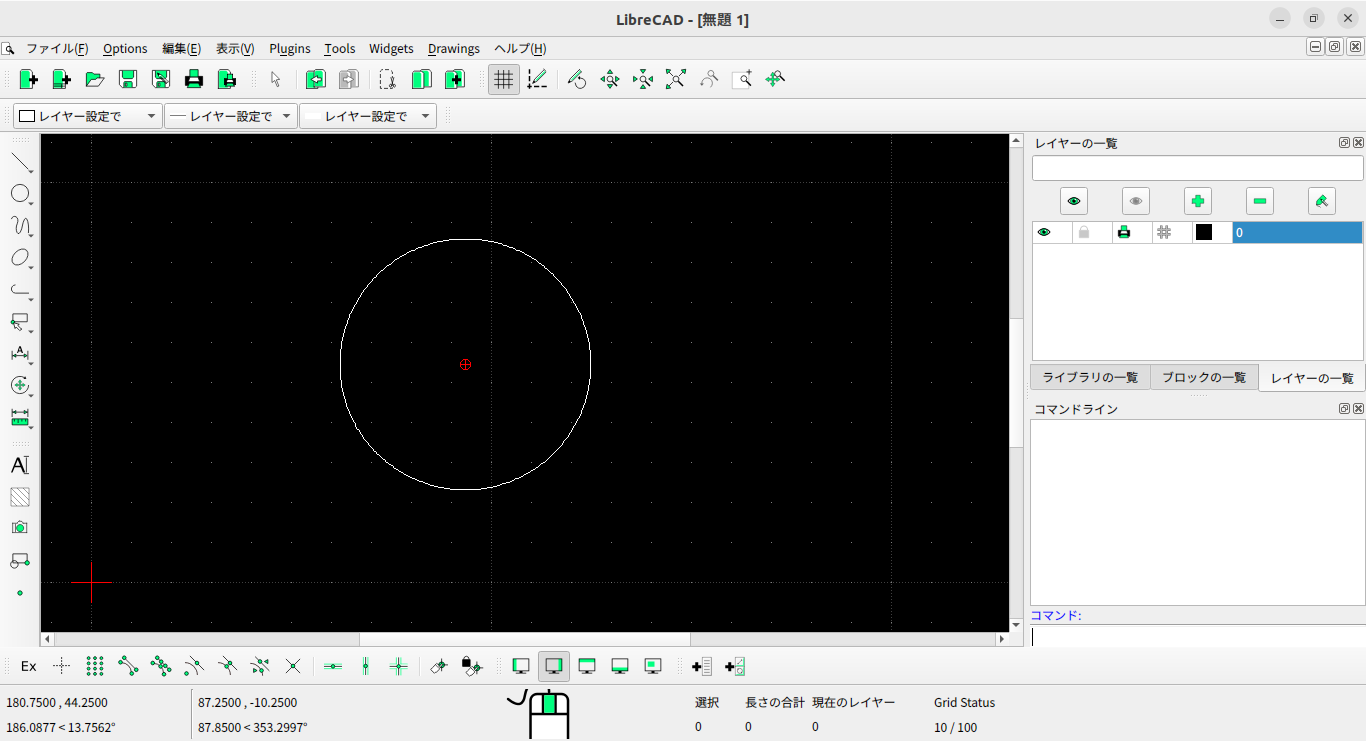Select the Circle drawing tool
The height and width of the screenshot is (741, 1366).
pos(21,193)
